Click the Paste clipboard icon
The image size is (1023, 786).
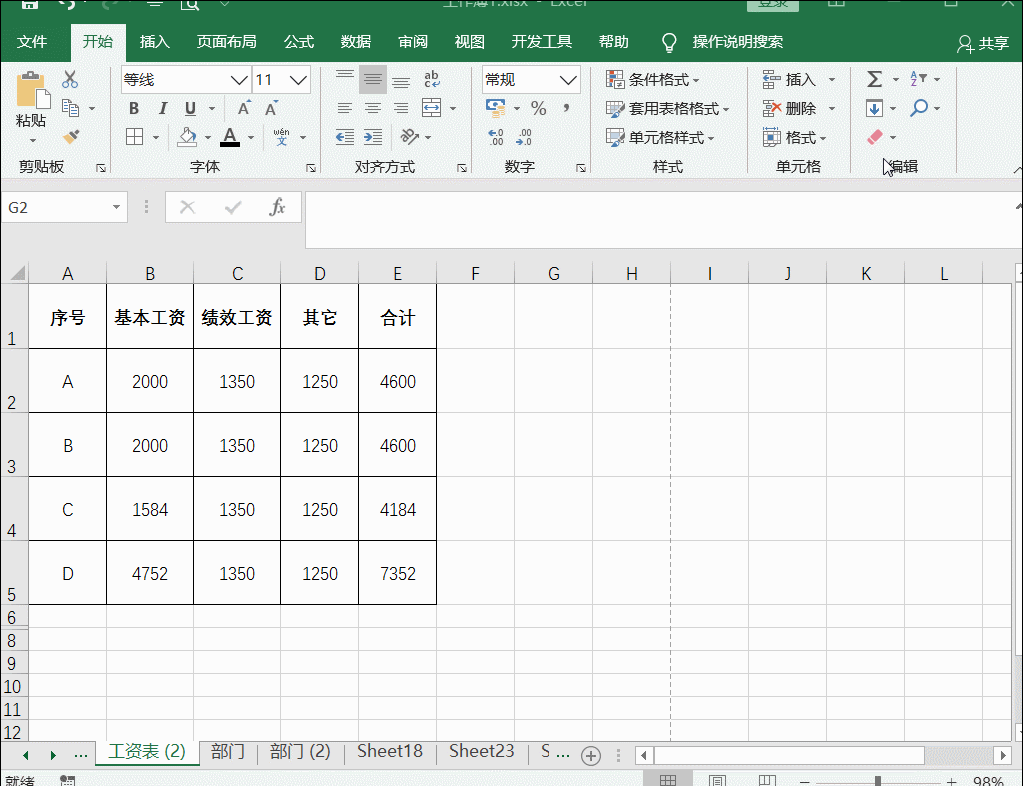pyautogui.click(x=31, y=91)
